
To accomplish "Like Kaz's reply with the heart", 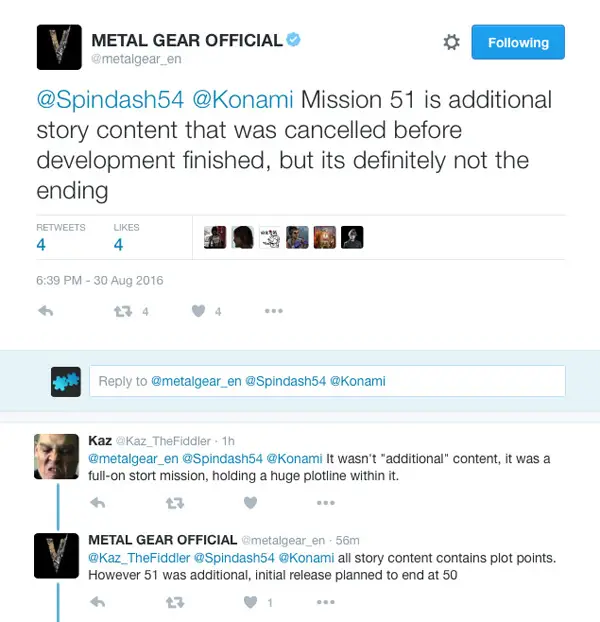I will (250, 503).
